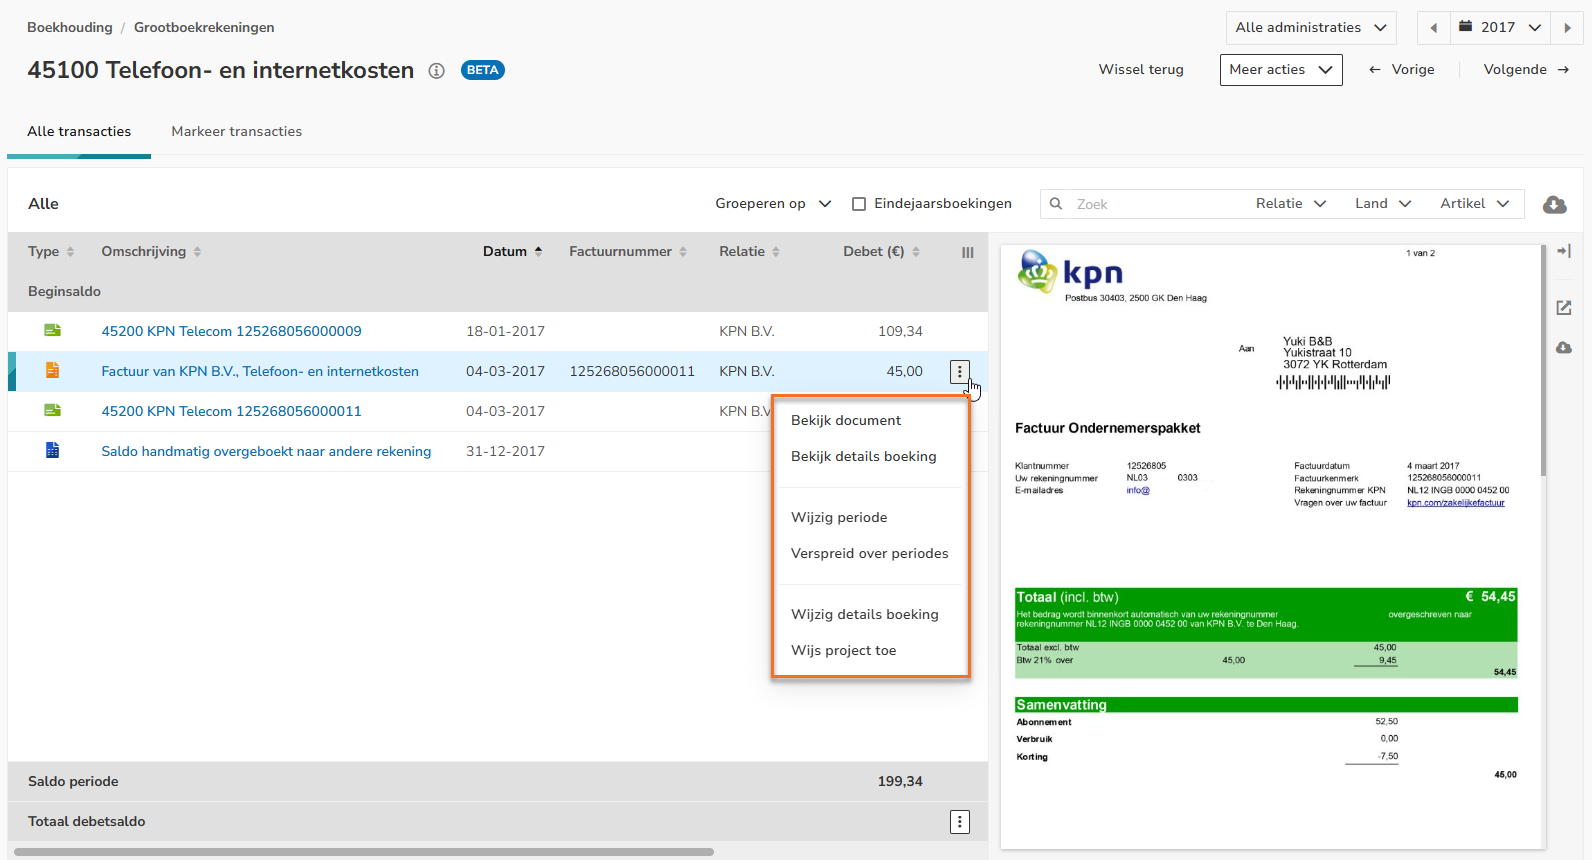Screen dimensions: 1592x860
Task: Click the search magnifier icon
Action: pyautogui.click(x=1056, y=204)
